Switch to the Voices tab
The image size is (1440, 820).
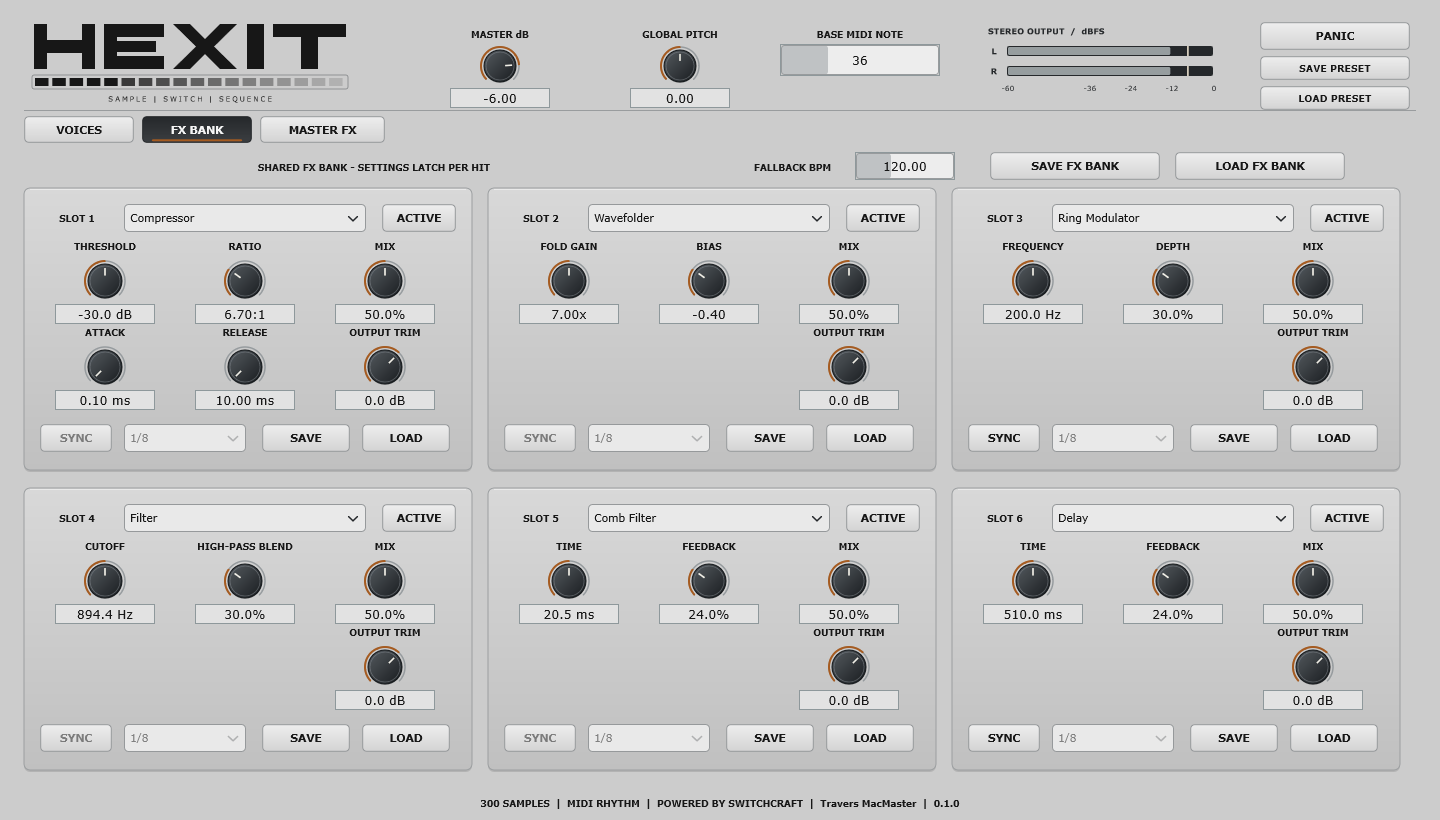click(x=79, y=130)
